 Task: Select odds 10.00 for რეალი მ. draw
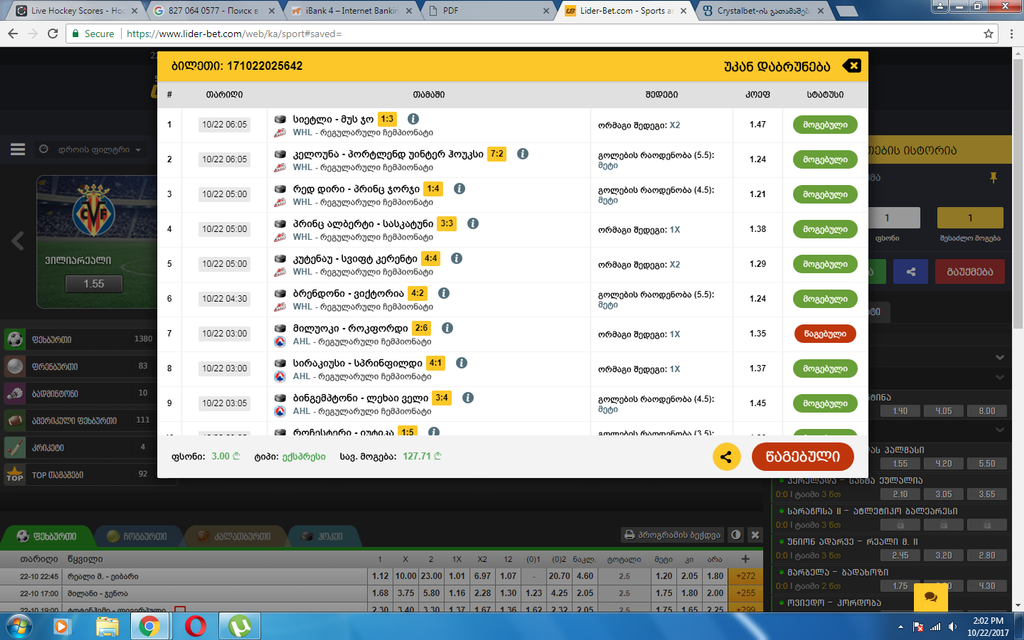coord(406,576)
